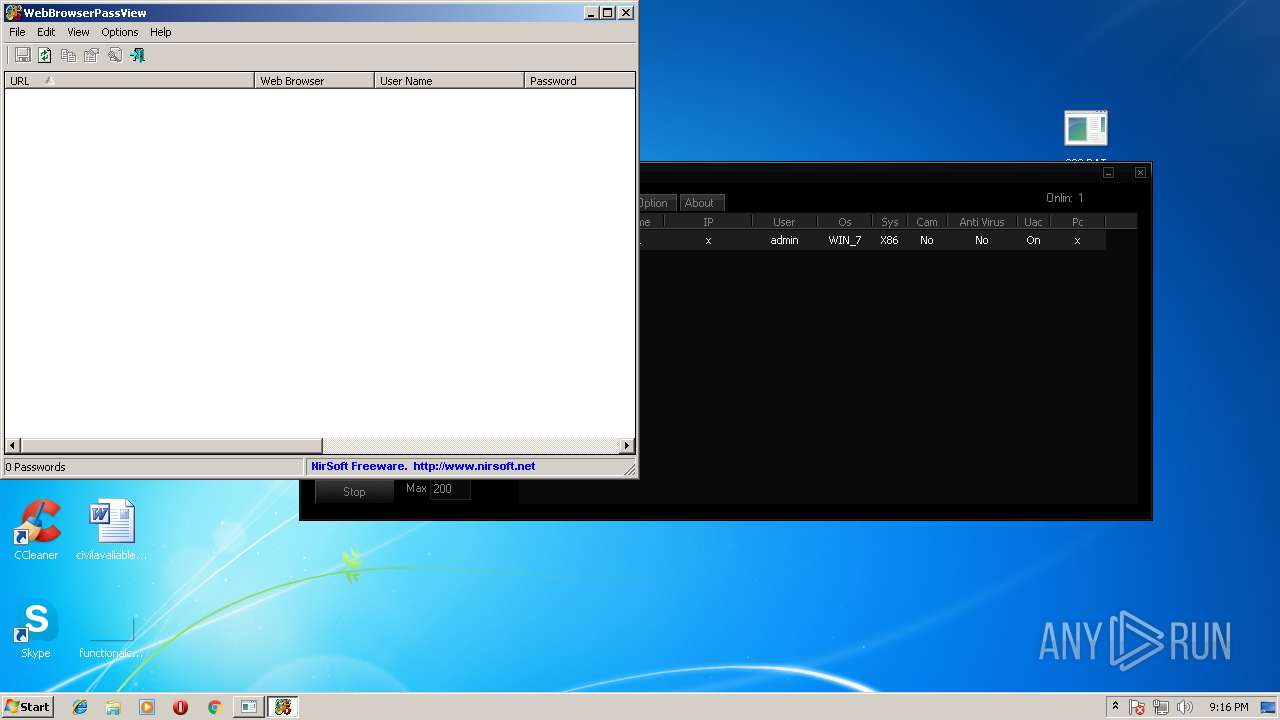Launch Opera from taskbar
This screenshot has height=720, width=1280.
point(180,707)
